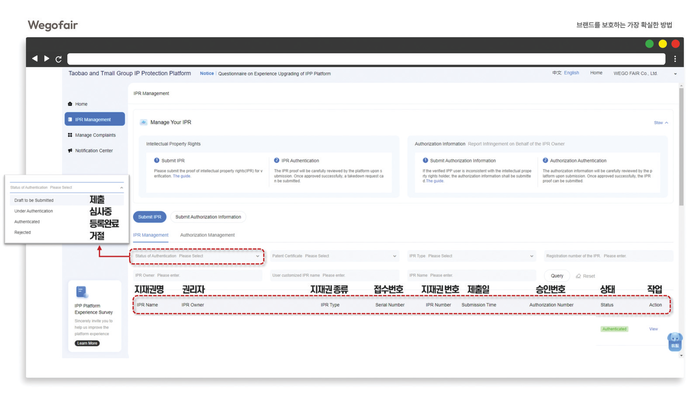Click the IPP Platform survey card icon
This screenshot has height=393, width=699.
tap(82, 292)
